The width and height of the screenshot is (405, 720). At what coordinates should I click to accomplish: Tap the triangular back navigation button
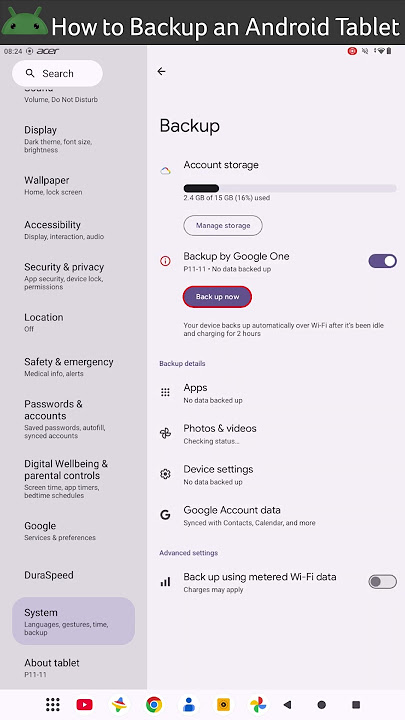[287, 704]
